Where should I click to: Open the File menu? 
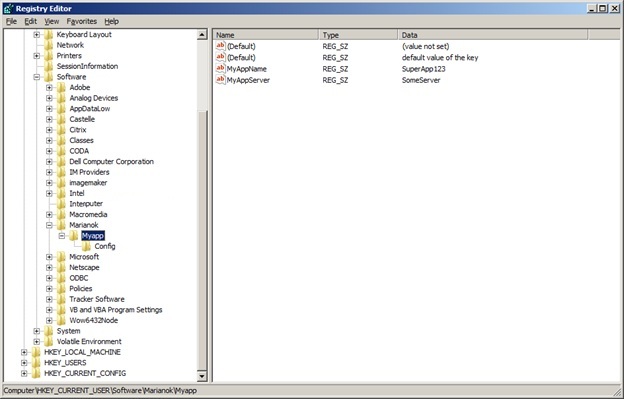click(x=11, y=21)
